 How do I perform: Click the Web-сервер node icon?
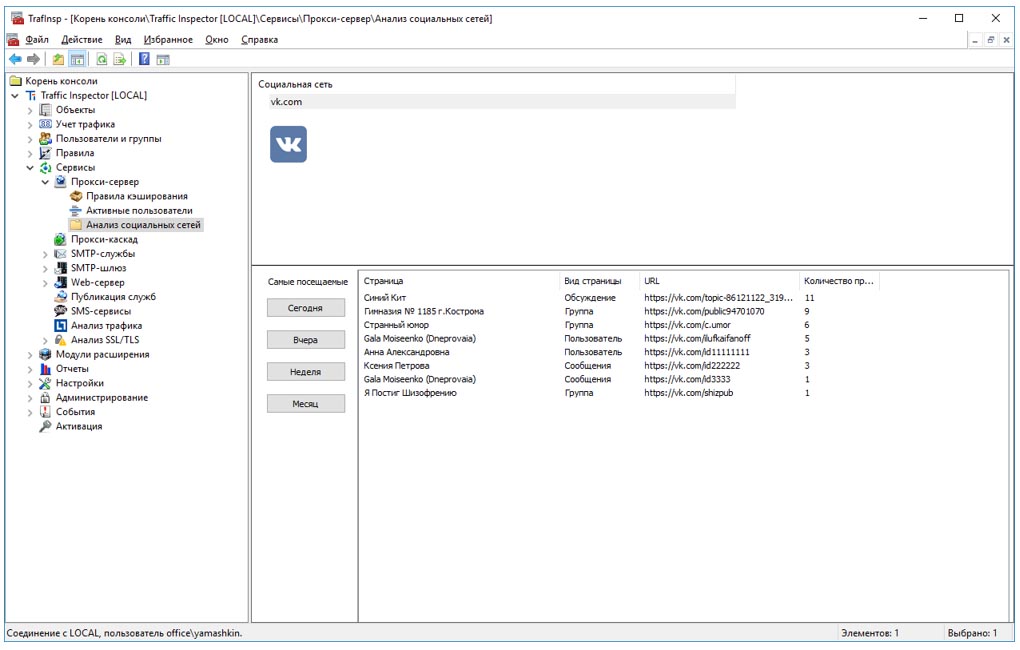point(60,282)
